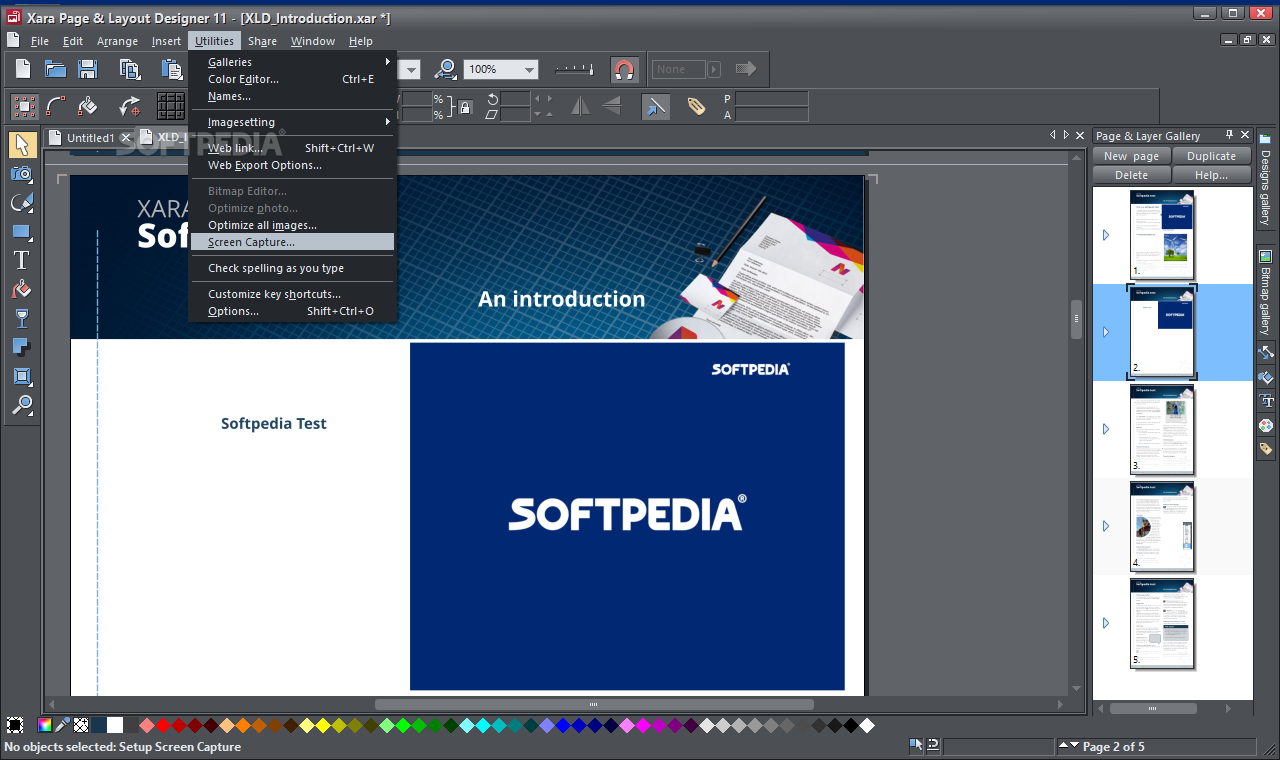Create a new document

coord(22,69)
